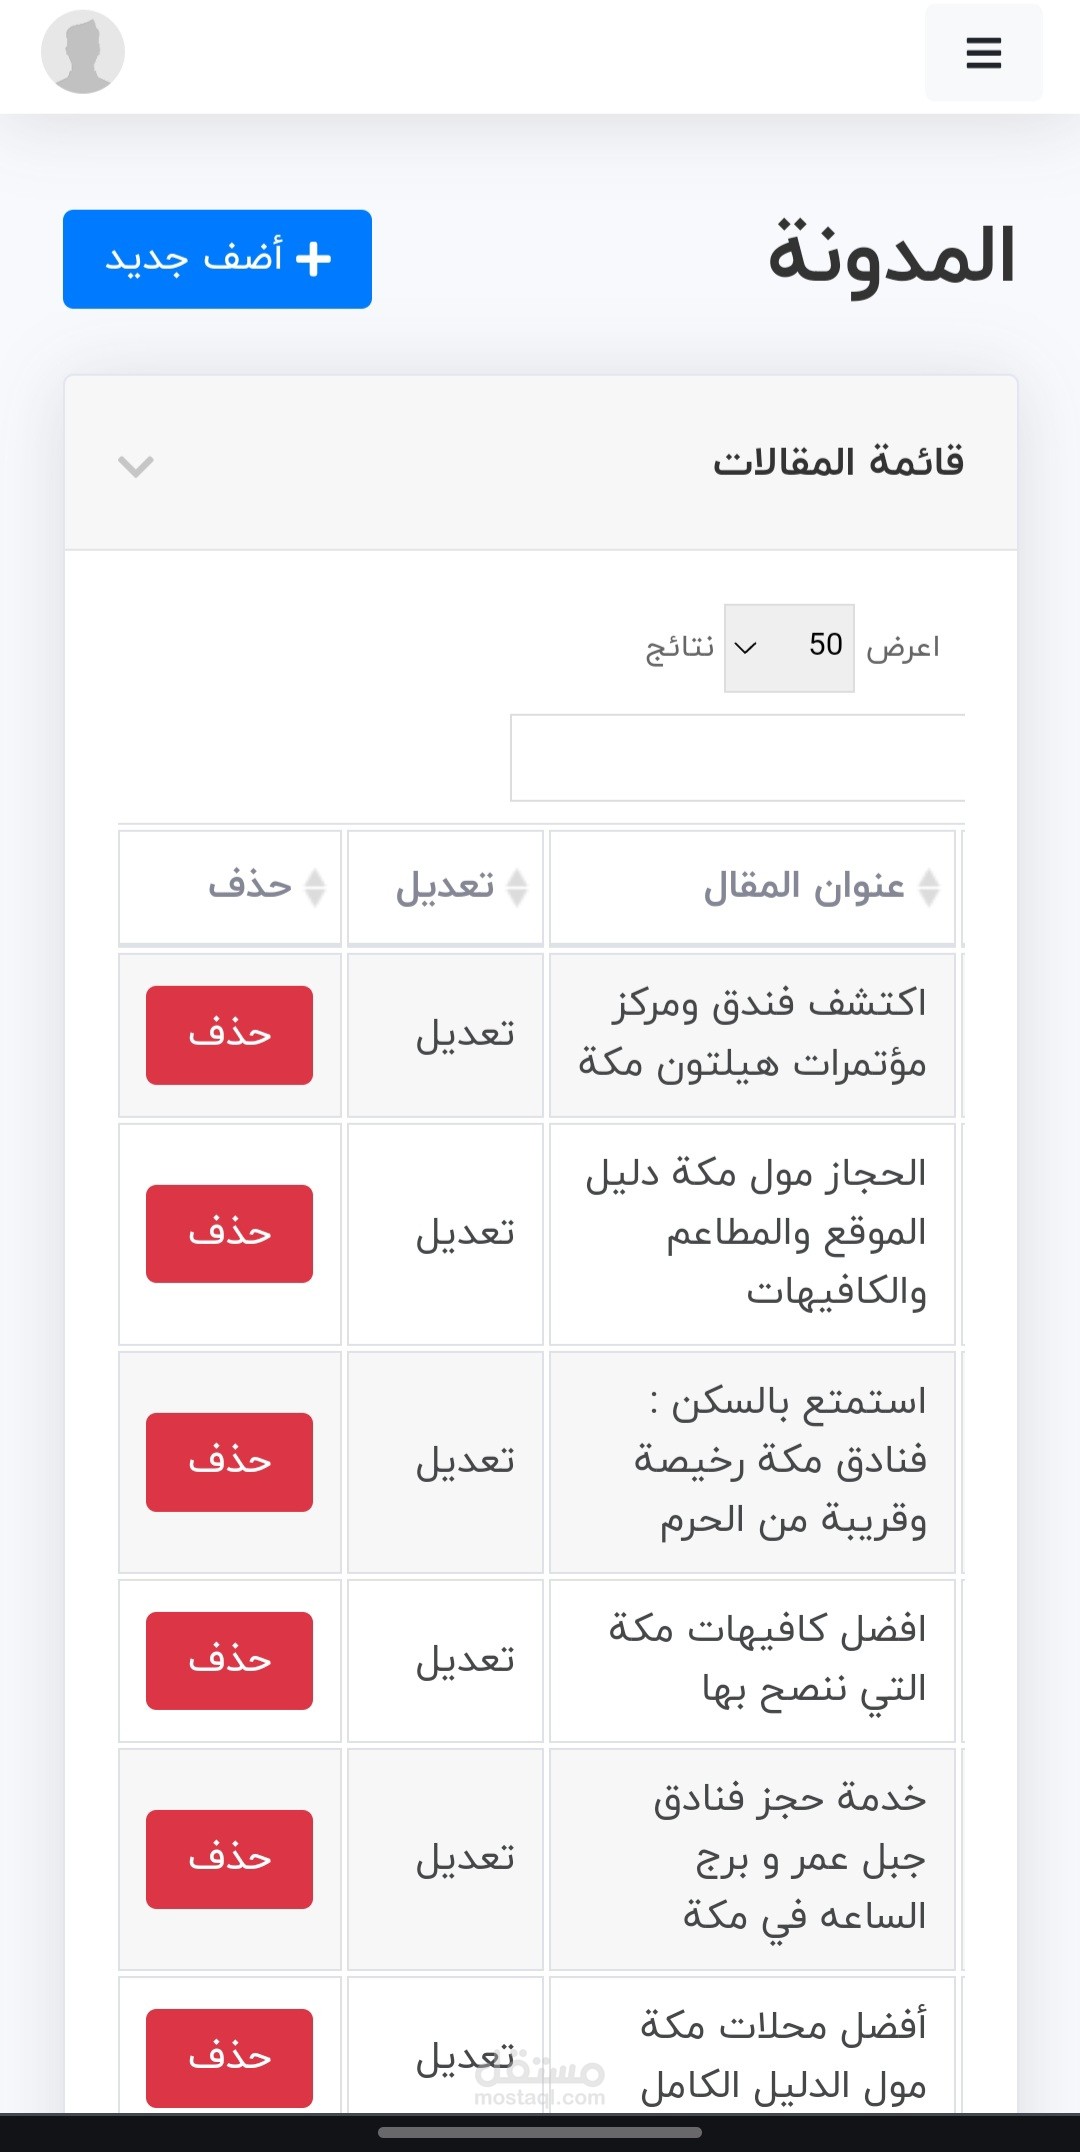Click sort arrows on حذف column header
This screenshot has height=2152, width=1080.
coord(315,887)
